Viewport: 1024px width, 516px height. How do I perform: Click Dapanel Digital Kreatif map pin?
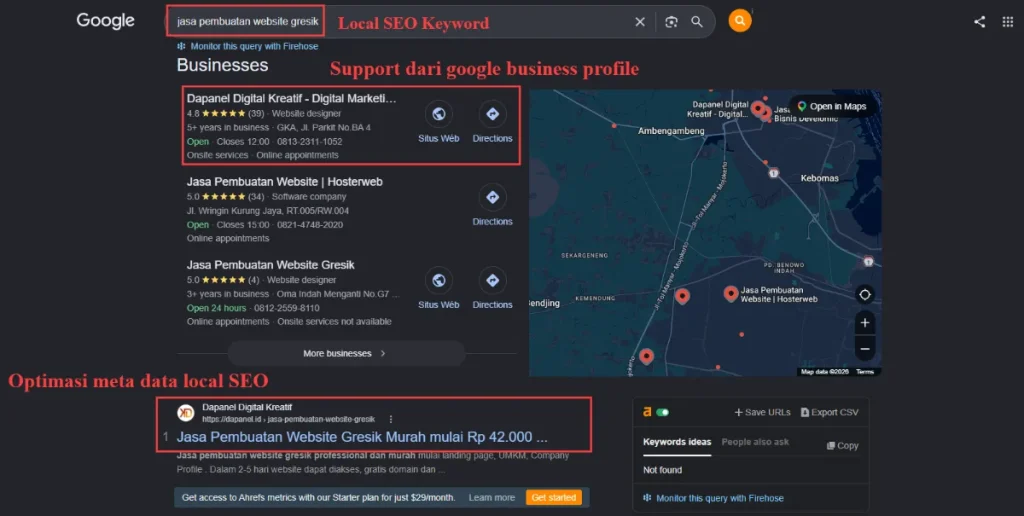758,108
